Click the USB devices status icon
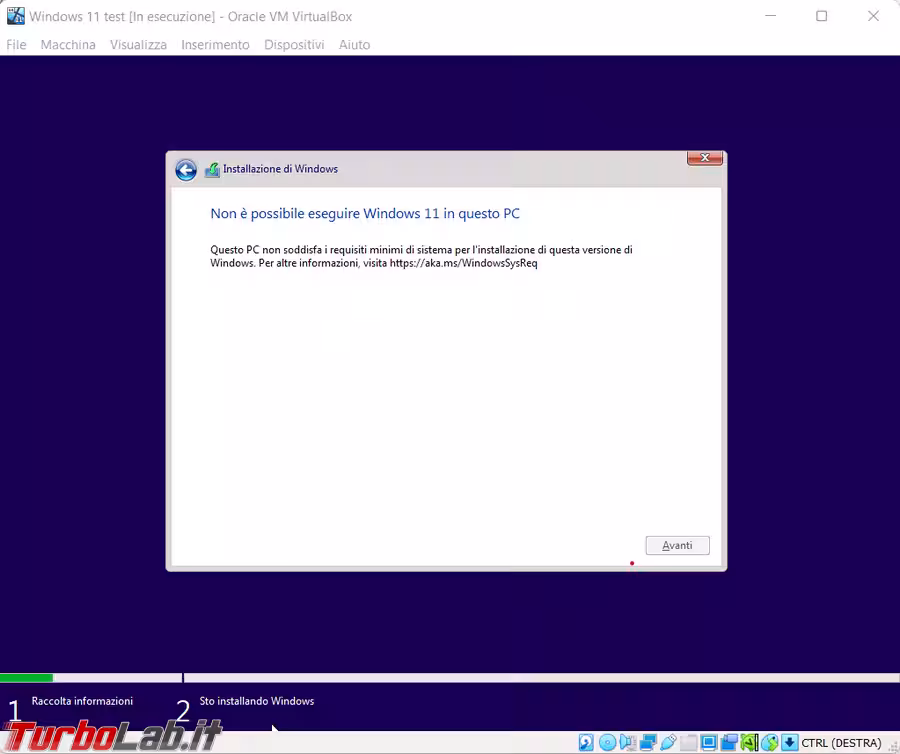This screenshot has height=754, width=900. [x=668, y=743]
